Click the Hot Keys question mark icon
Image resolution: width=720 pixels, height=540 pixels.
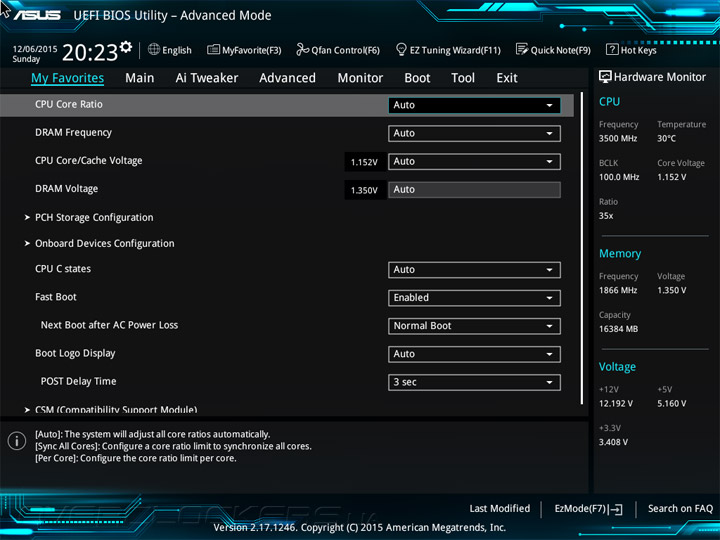tap(612, 49)
